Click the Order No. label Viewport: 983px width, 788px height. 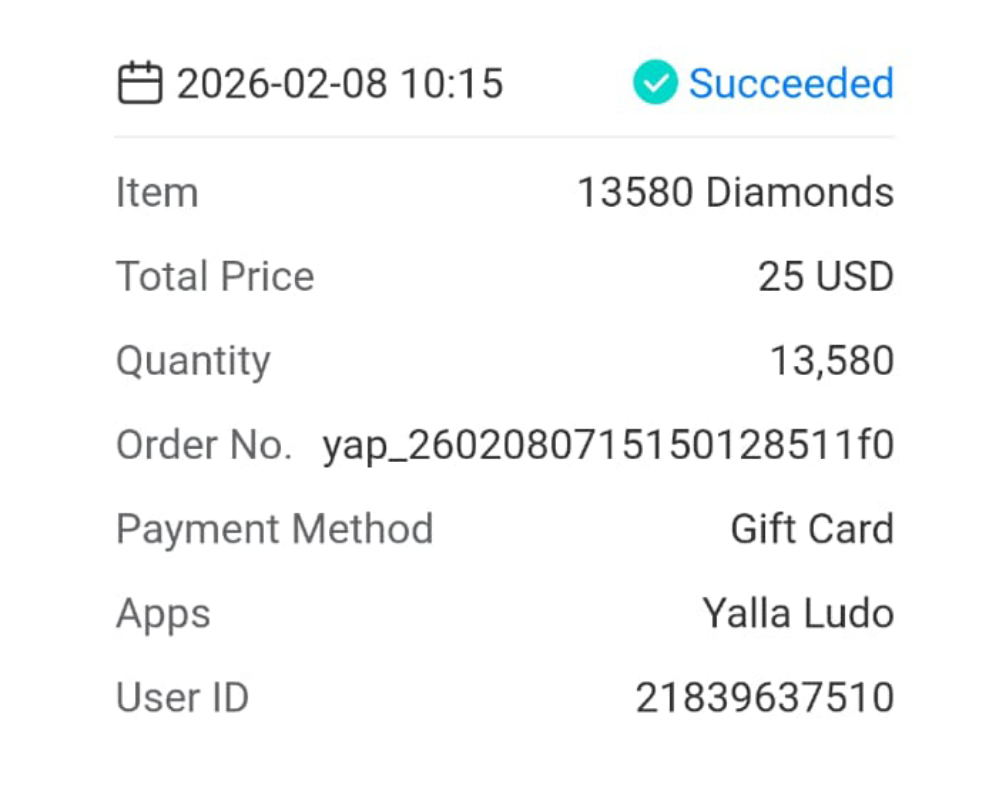pyautogui.click(x=204, y=445)
